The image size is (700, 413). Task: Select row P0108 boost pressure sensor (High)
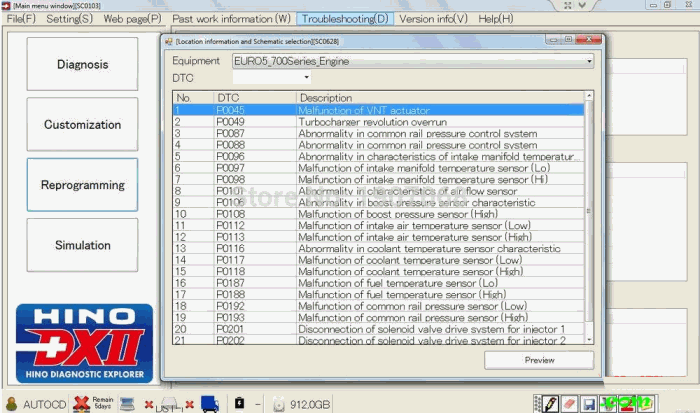pos(378,214)
